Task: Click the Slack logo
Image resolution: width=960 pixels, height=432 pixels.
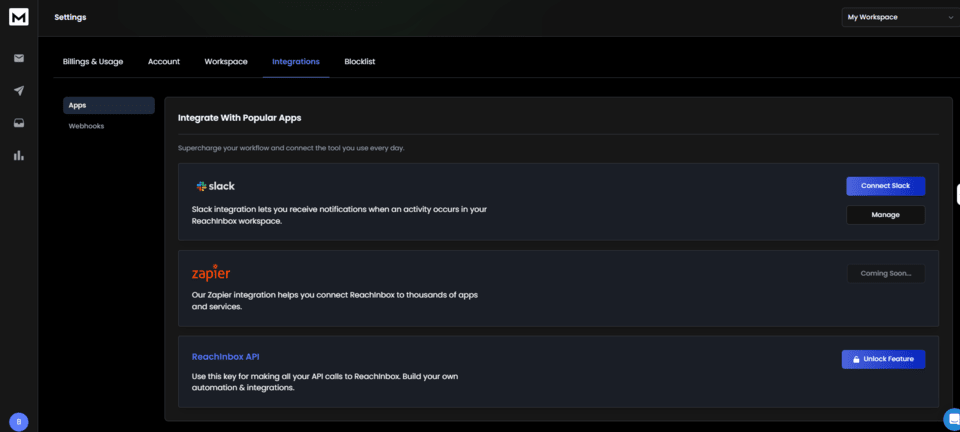Action: tap(216, 186)
